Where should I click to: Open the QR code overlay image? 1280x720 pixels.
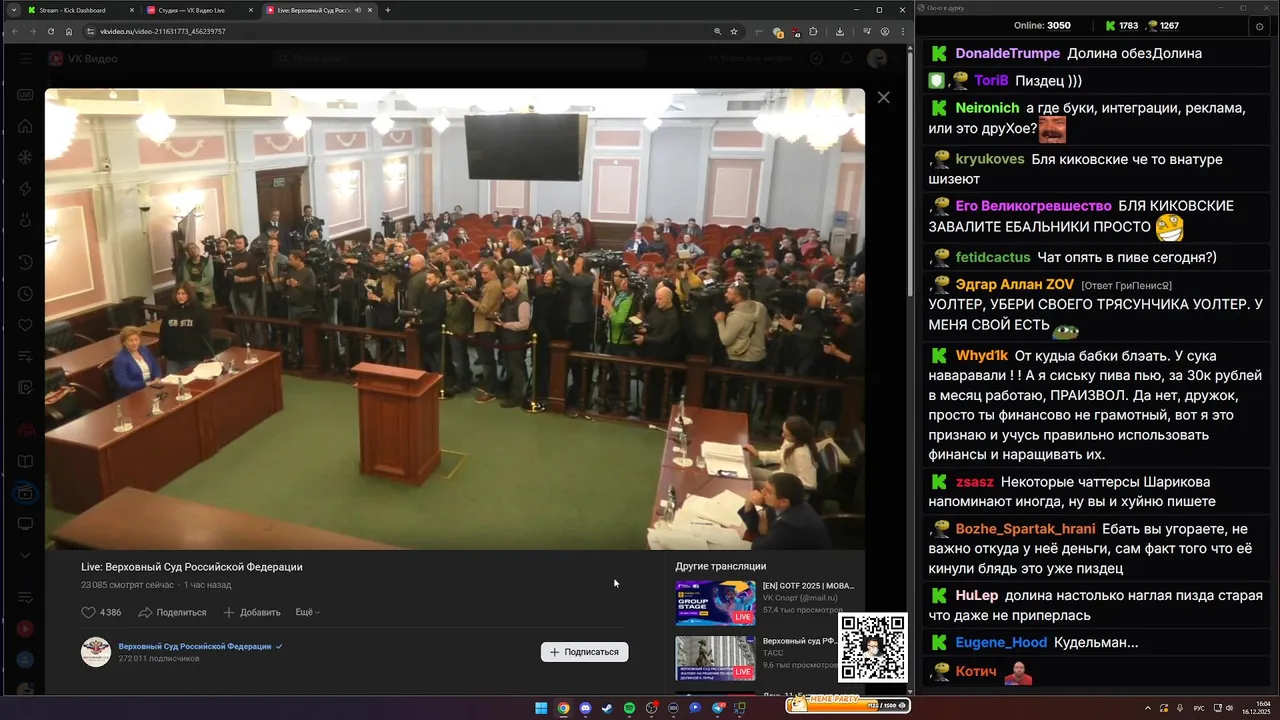[x=872, y=648]
